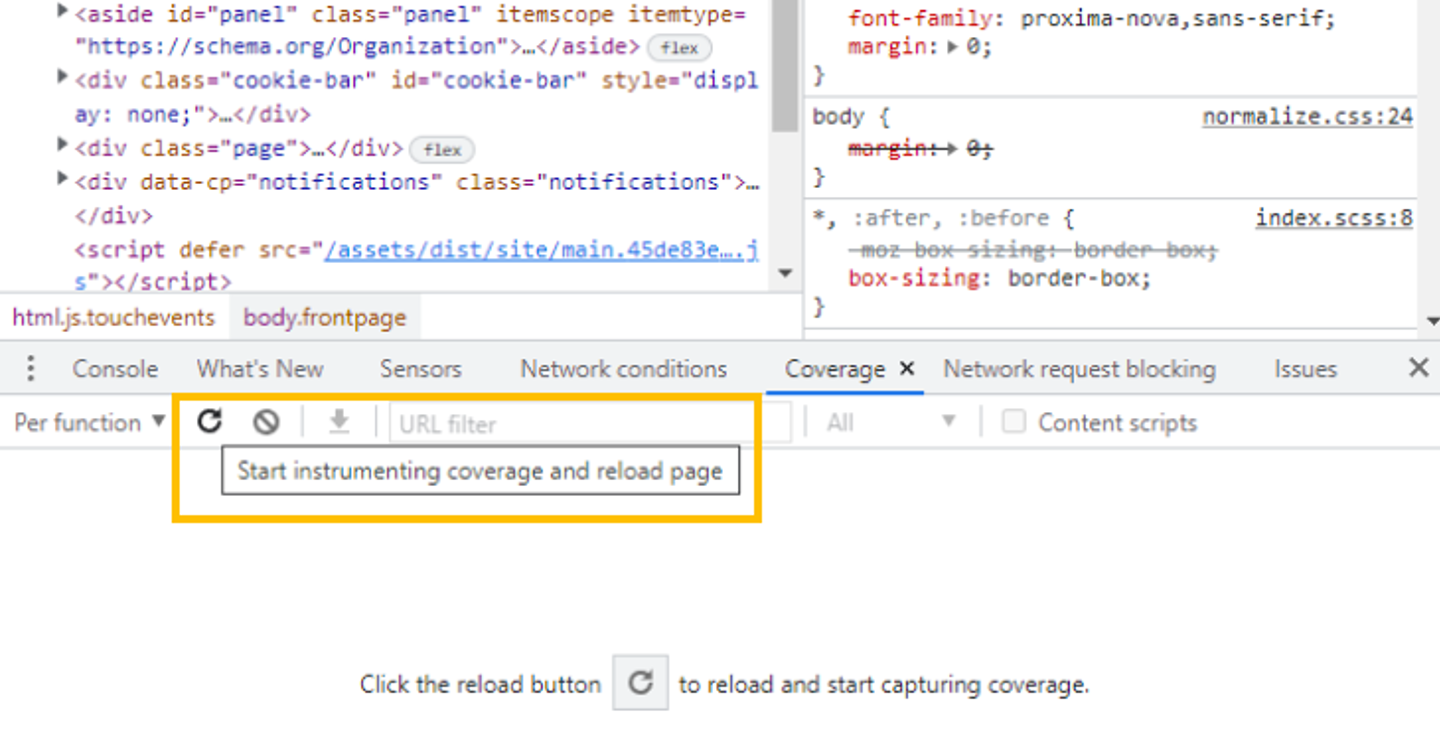
Task: Open the Per function dropdown
Action: 86,421
